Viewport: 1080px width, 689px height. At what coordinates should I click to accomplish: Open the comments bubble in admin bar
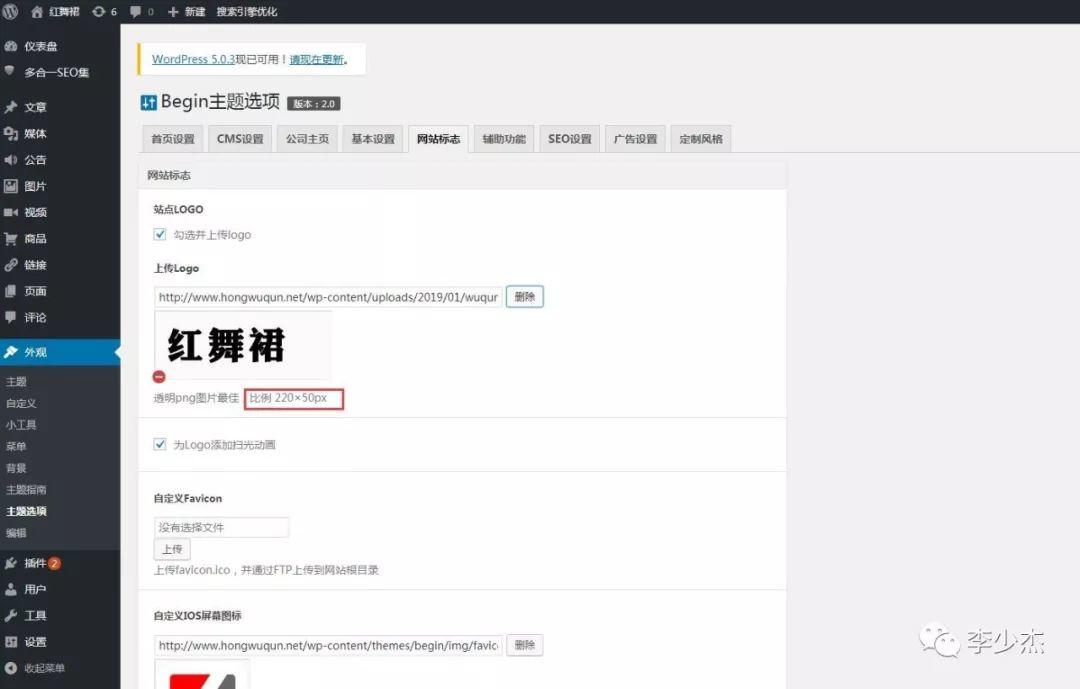[141, 12]
